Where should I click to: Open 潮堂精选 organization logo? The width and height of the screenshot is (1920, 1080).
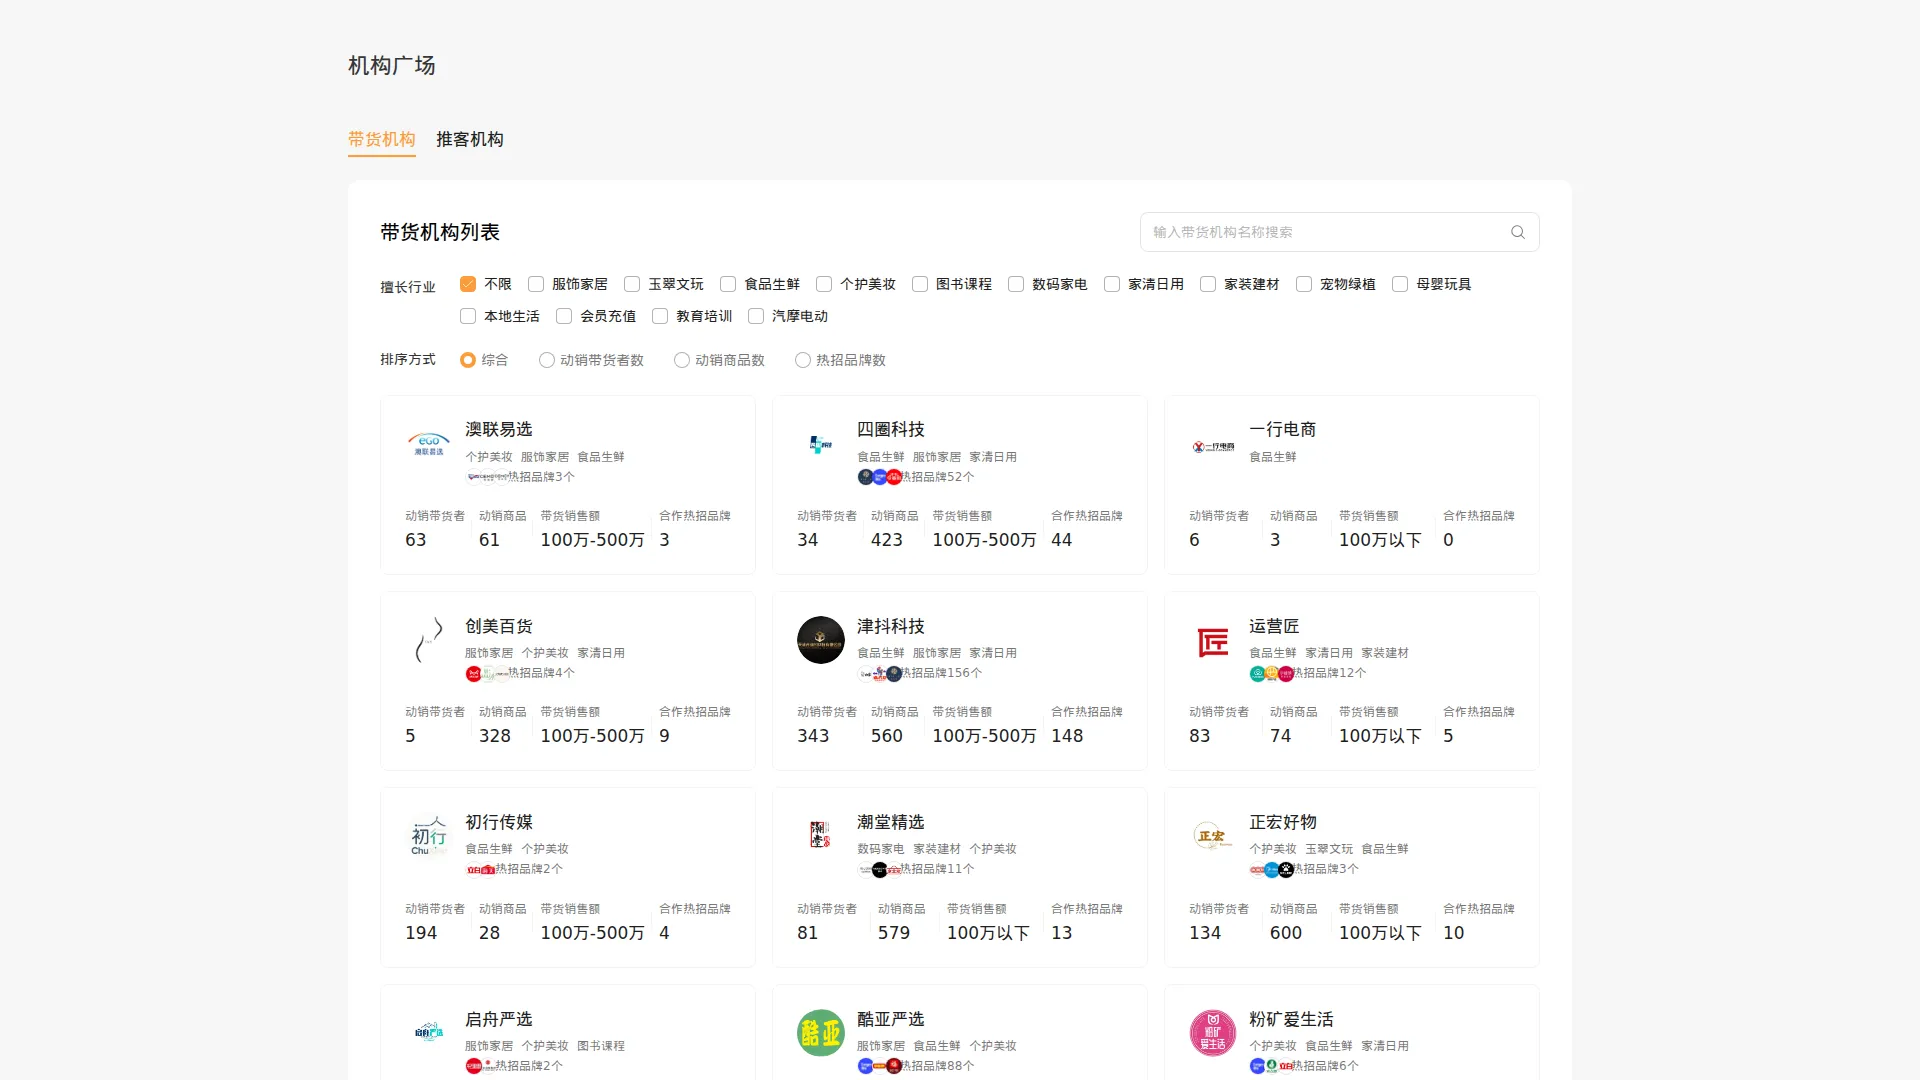tap(821, 834)
